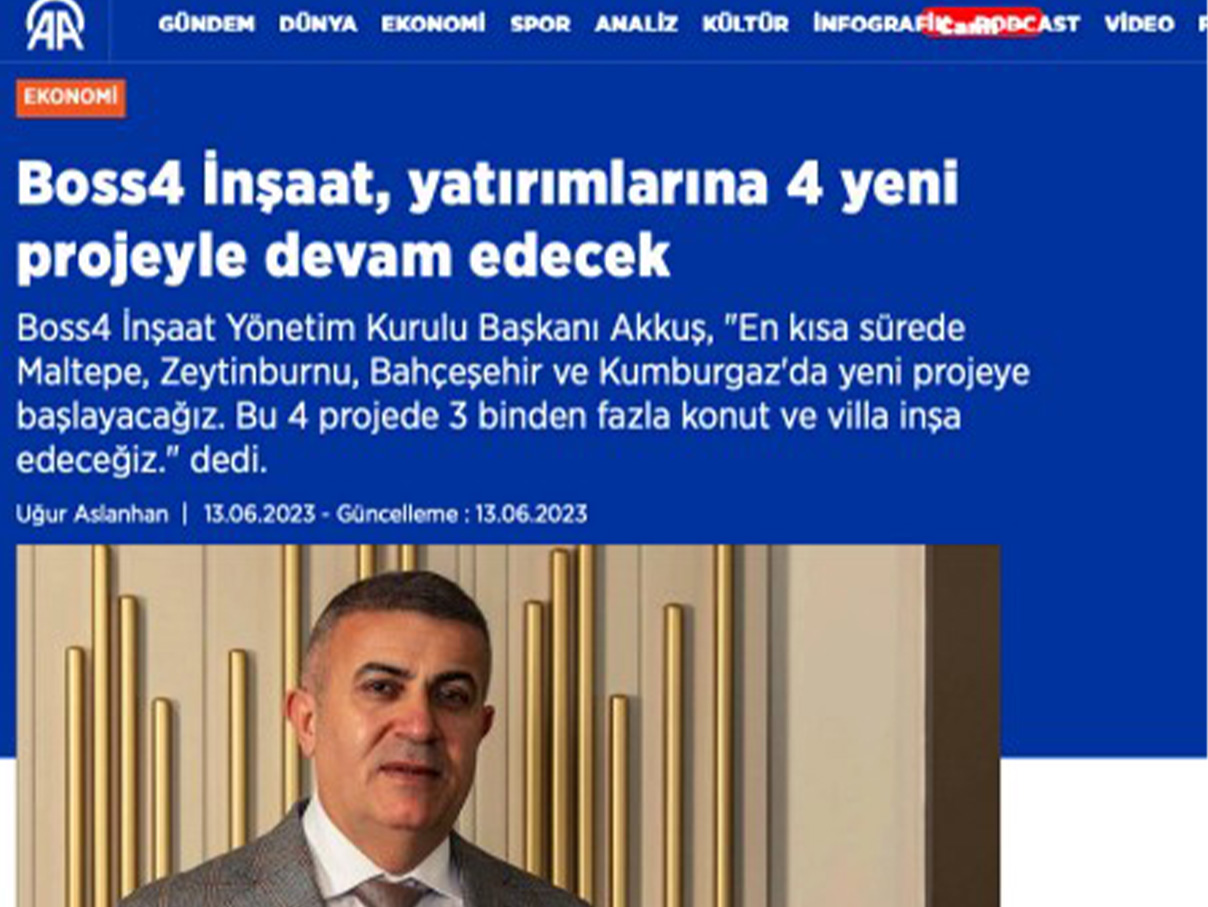Click the red Canlı live badge

pyautogui.click(x=981, y=24)
